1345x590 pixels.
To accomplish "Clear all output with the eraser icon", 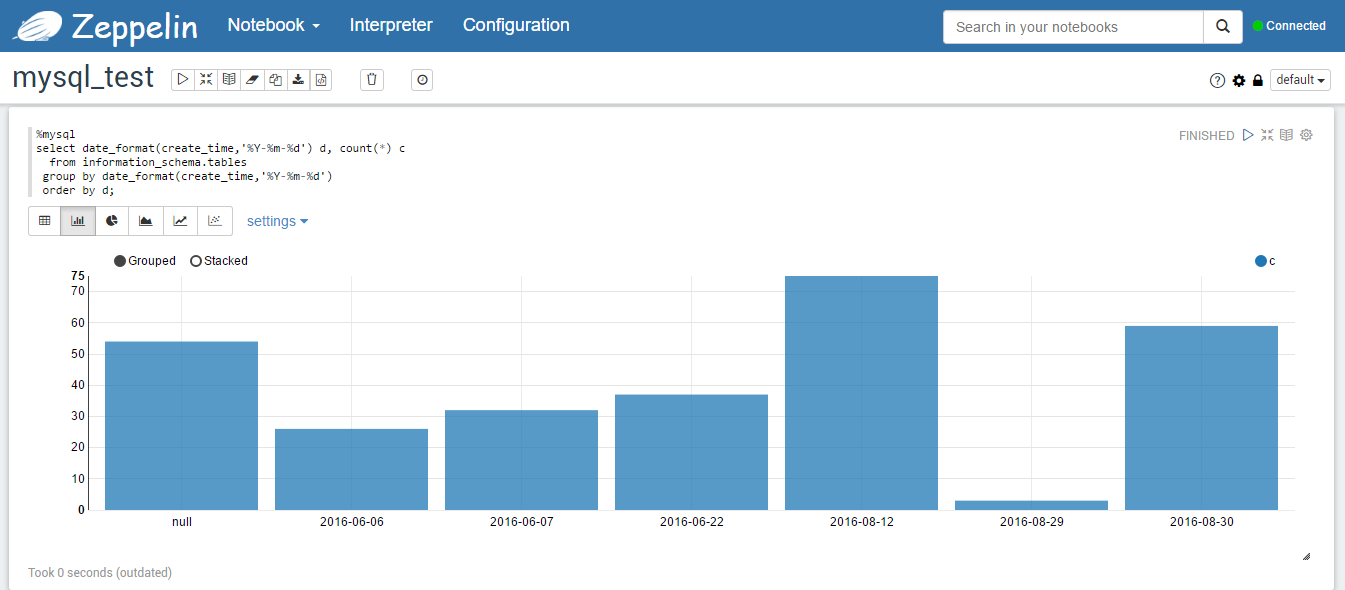I will coord(252,80).
